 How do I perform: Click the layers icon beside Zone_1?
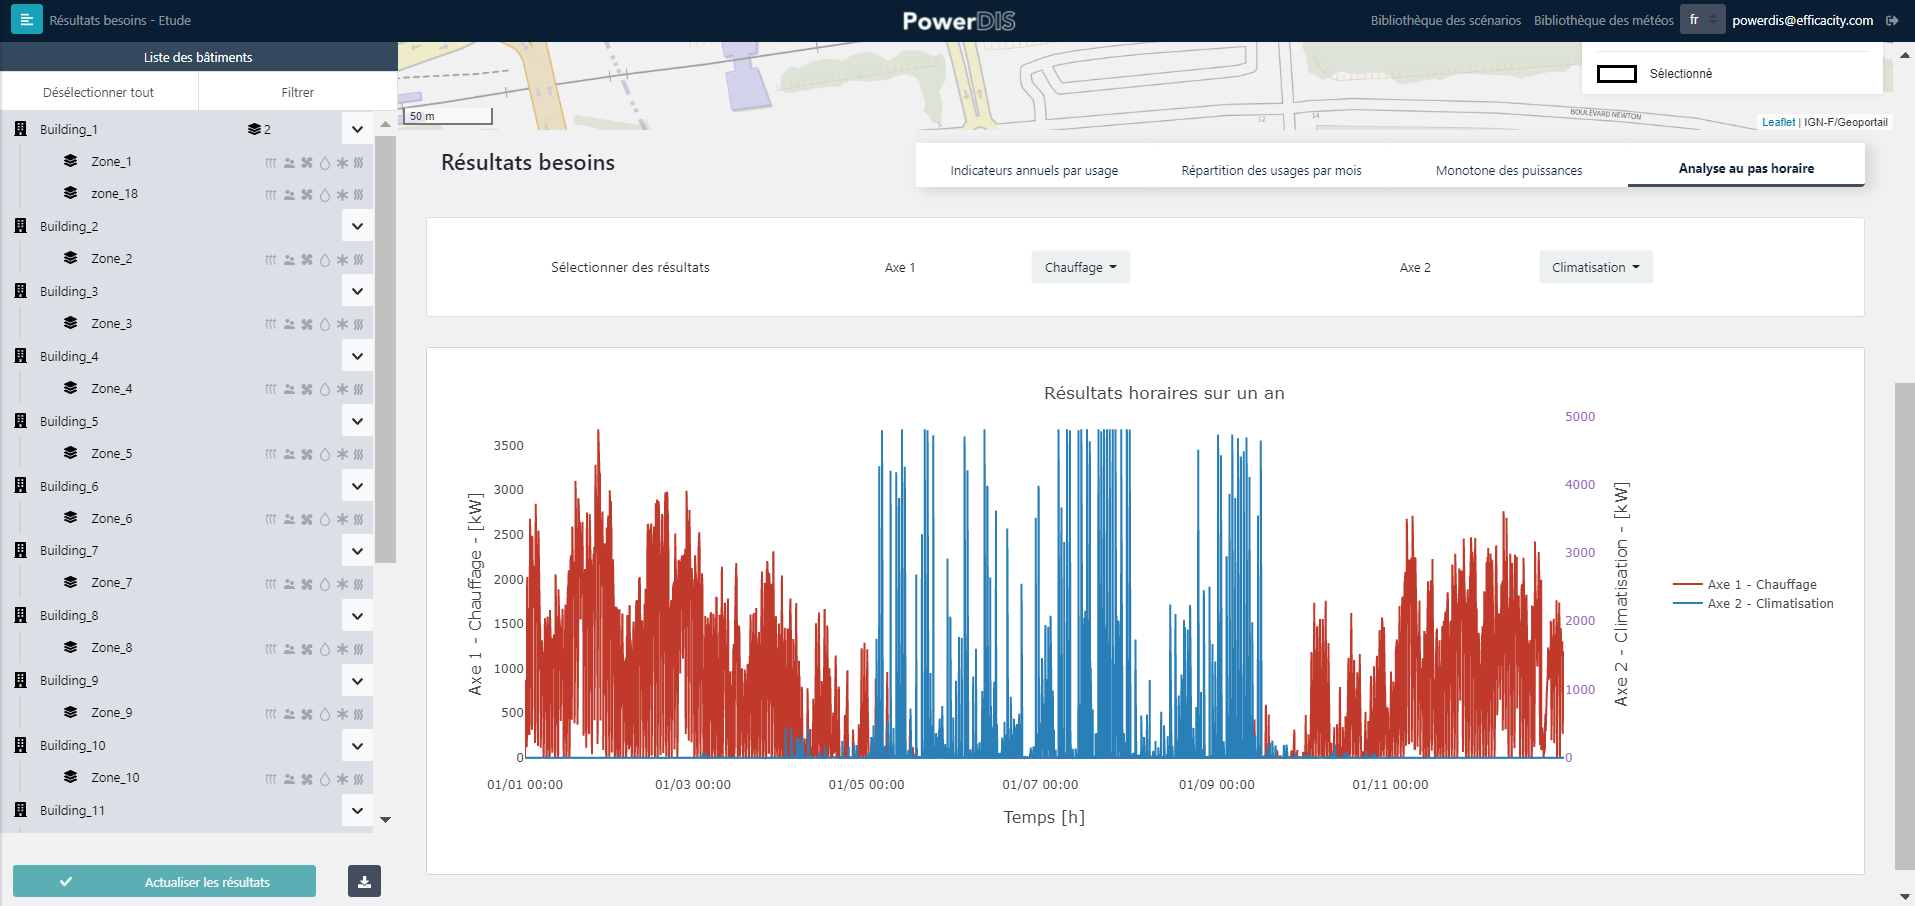tap(70, 161)
